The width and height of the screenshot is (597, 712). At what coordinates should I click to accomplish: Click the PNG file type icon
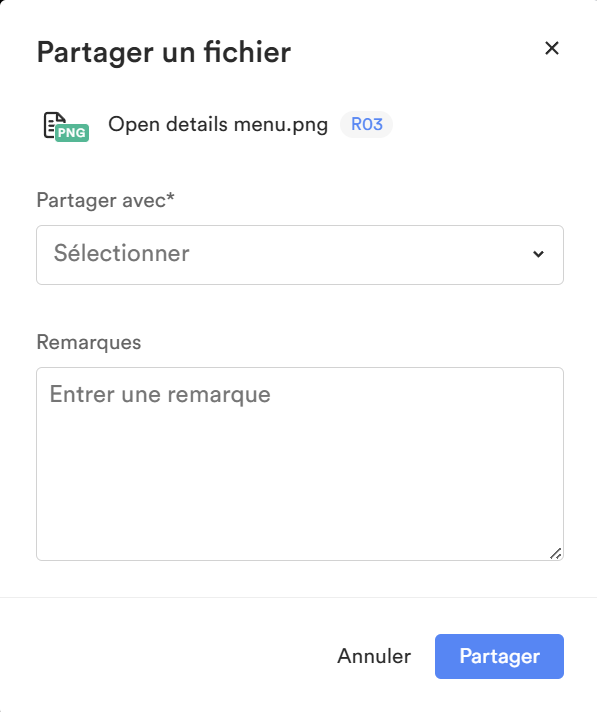[66, 127]
